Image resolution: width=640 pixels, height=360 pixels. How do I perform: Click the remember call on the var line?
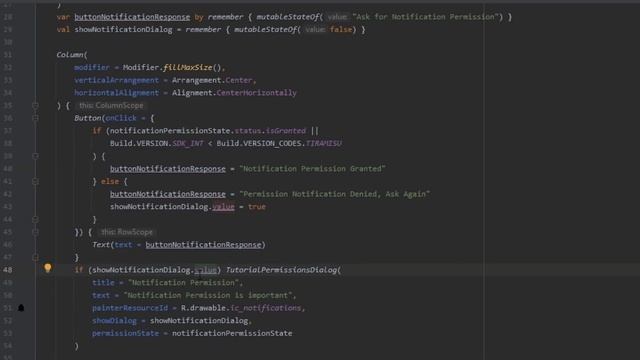pos(225,17)
